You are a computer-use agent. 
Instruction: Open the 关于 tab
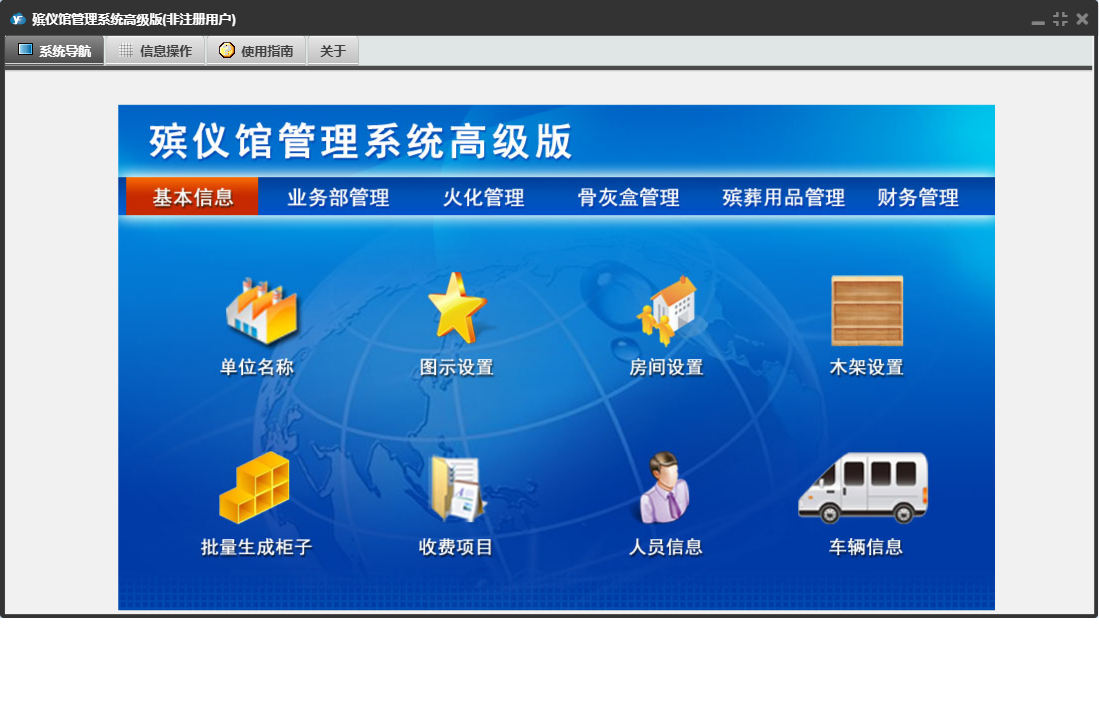coord(333,50)
